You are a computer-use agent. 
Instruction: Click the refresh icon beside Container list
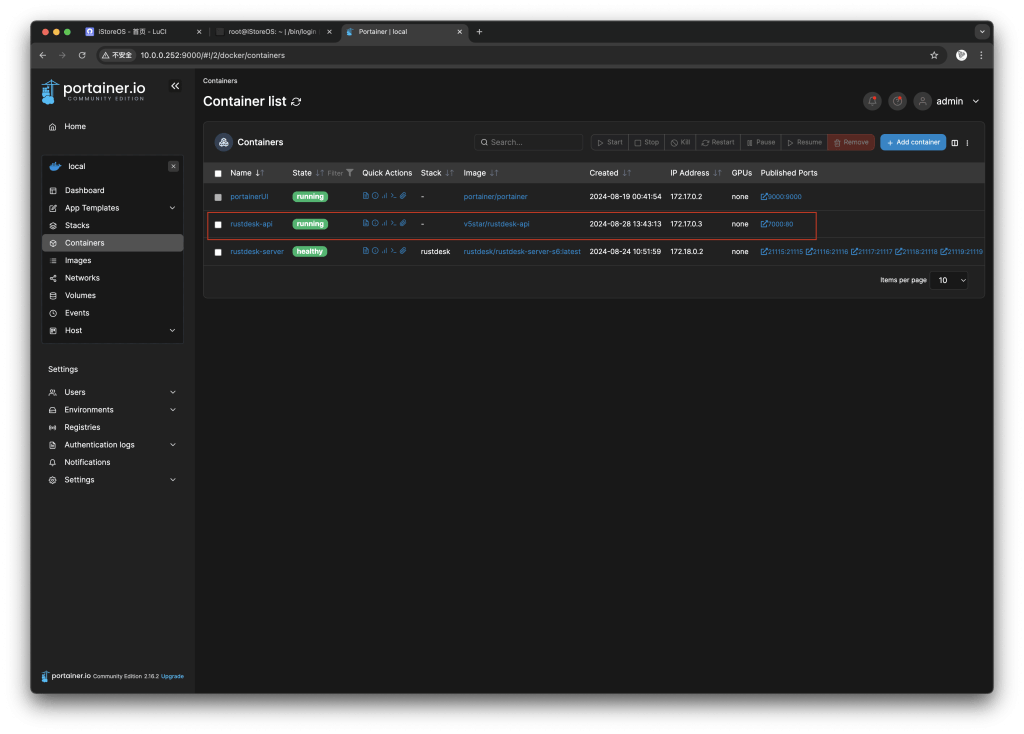click(296, 102)
